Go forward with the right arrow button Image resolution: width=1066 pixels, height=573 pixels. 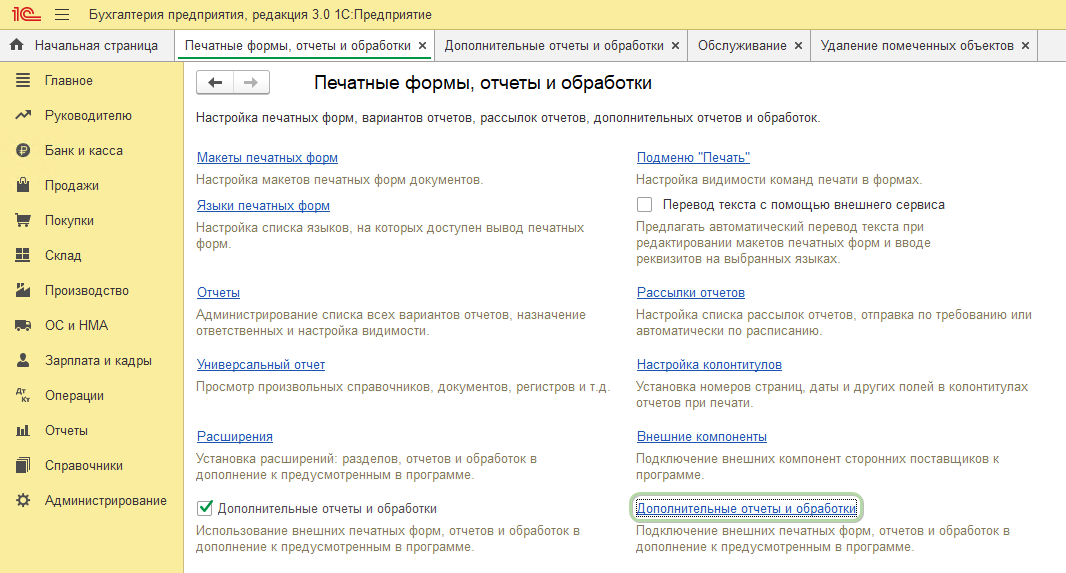251,82
